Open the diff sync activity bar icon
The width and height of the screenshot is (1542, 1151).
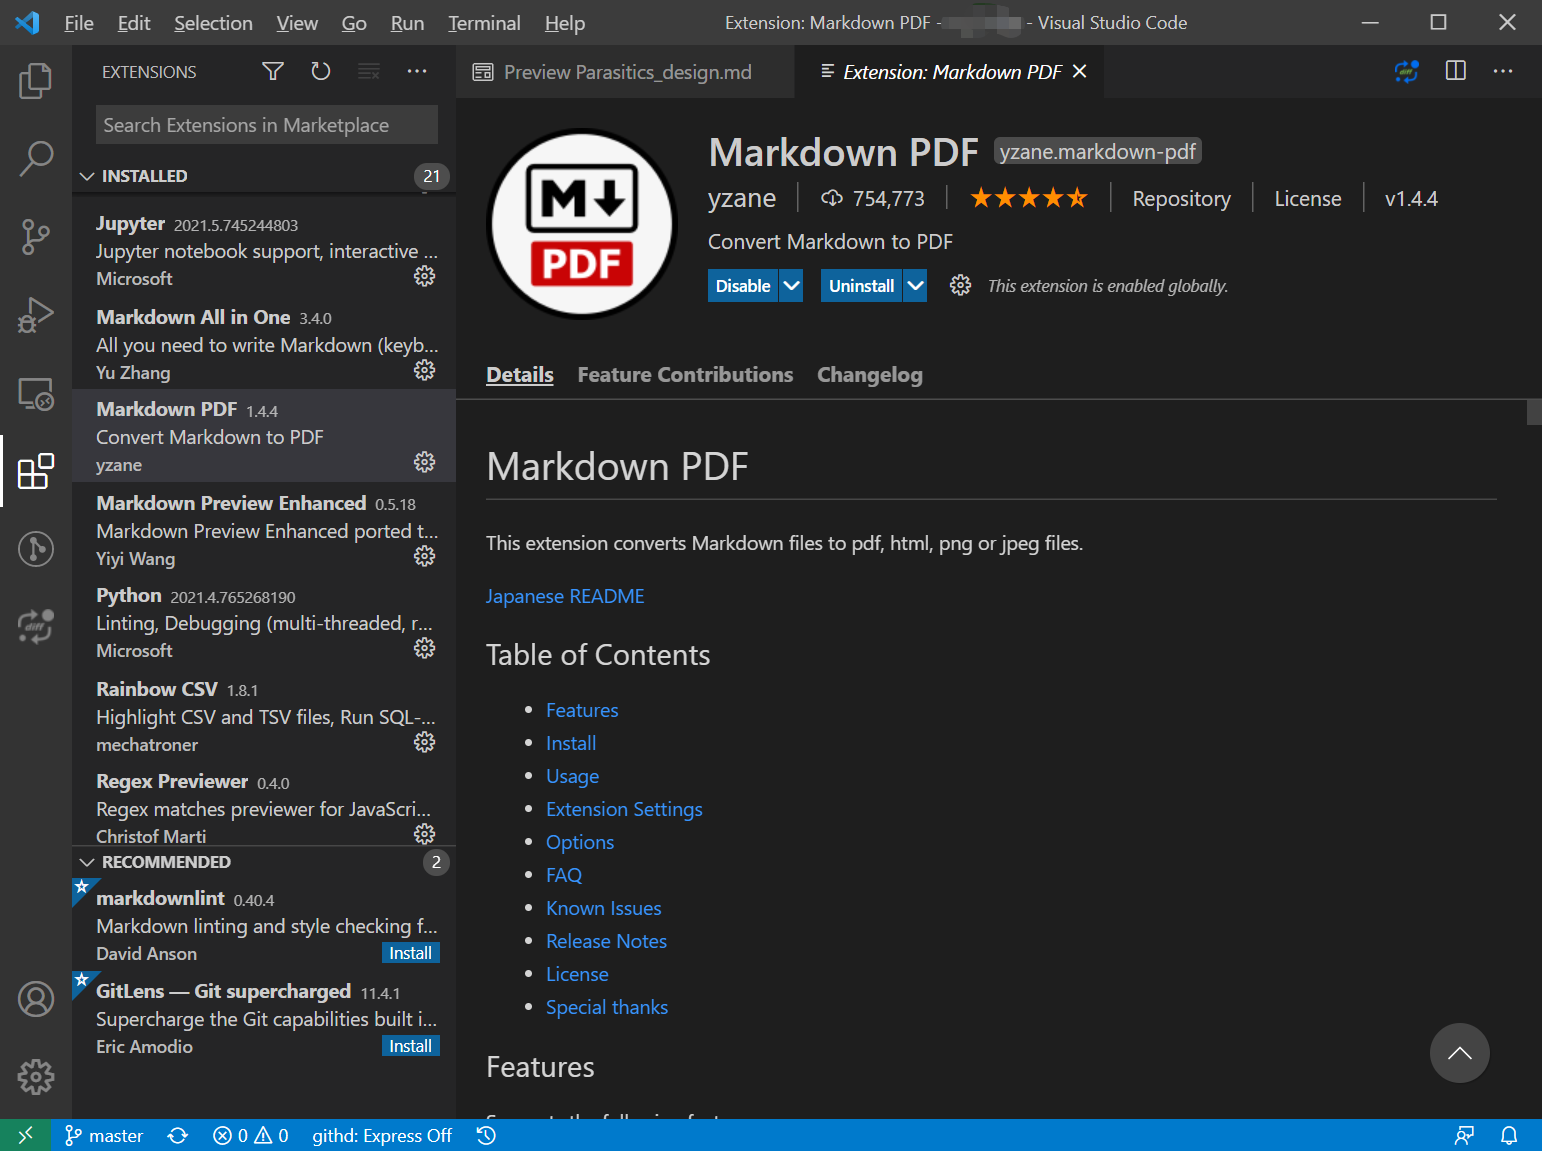pos(36,627)
